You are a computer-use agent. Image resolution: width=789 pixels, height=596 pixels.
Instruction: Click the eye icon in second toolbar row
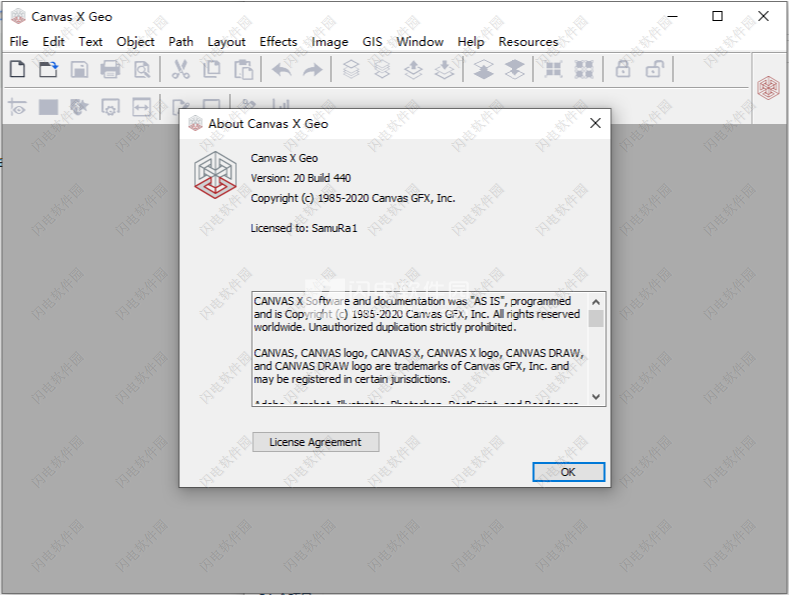click(18, 107)
